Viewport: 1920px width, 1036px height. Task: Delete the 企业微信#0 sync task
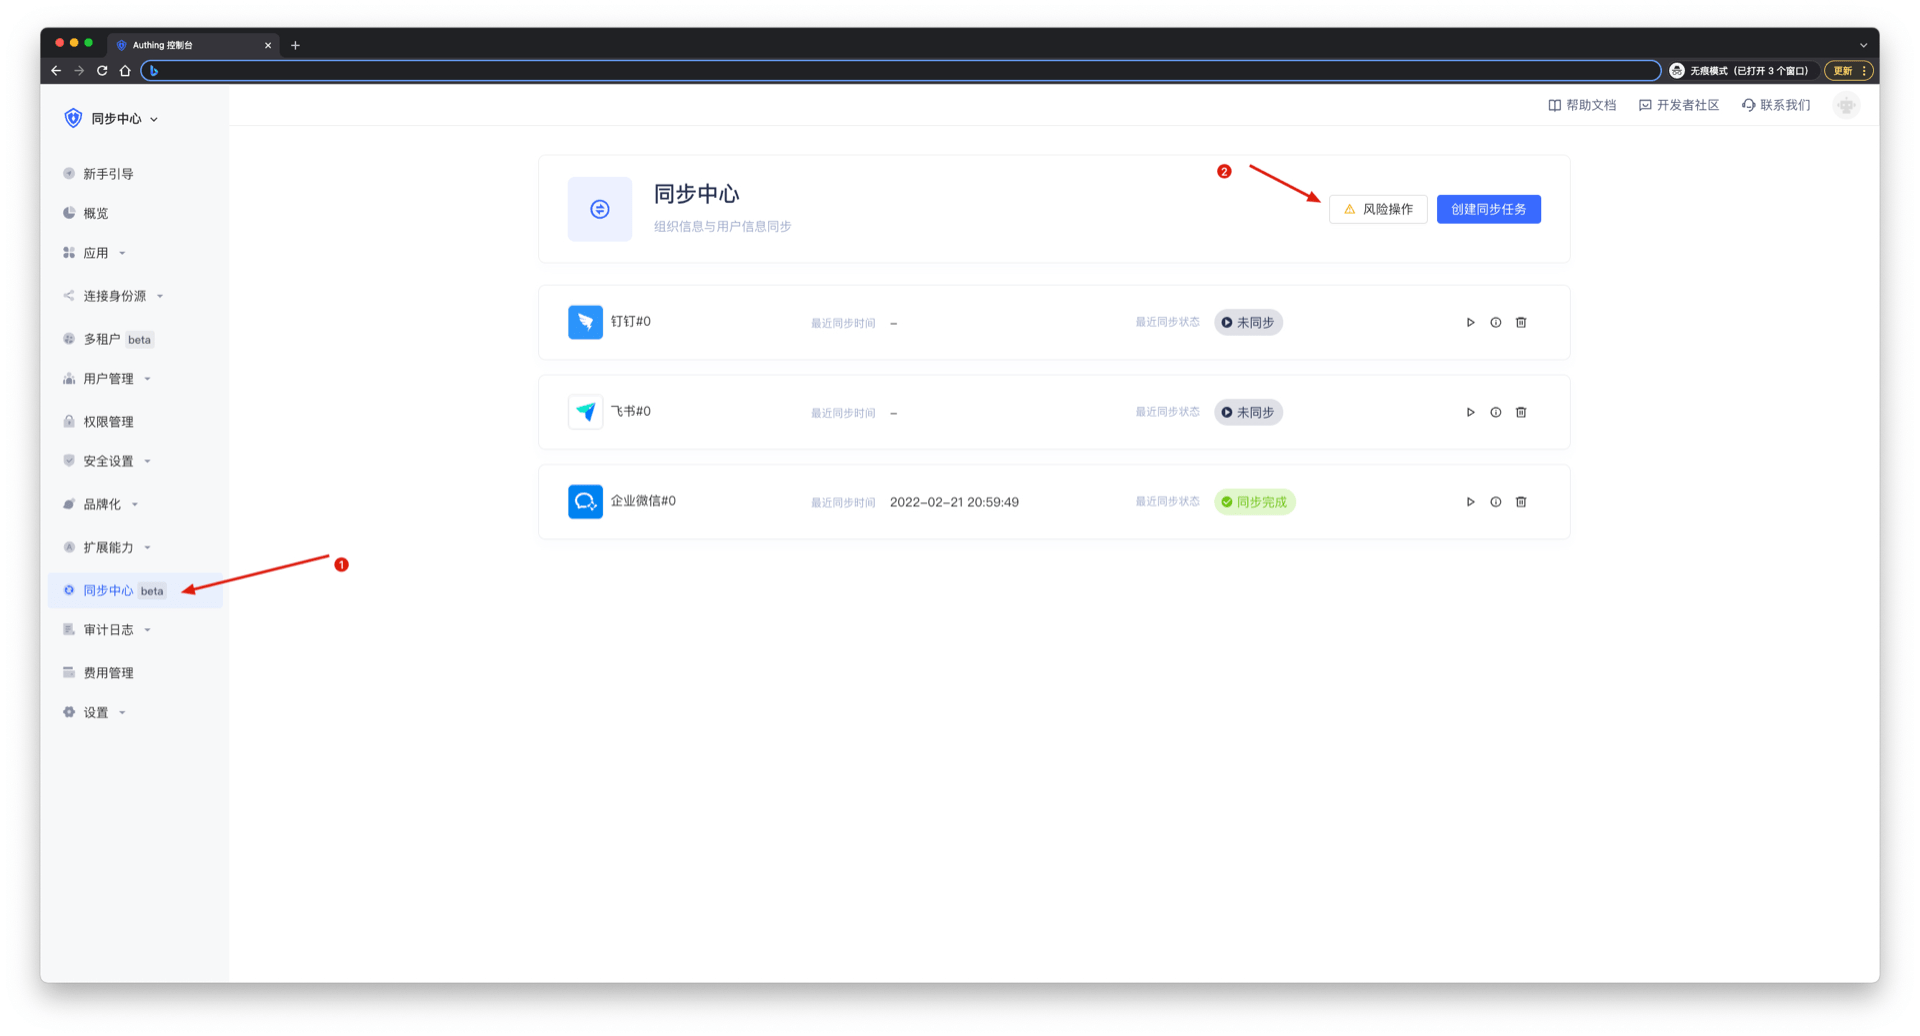pyautogui.click(x=1521, y=502)
